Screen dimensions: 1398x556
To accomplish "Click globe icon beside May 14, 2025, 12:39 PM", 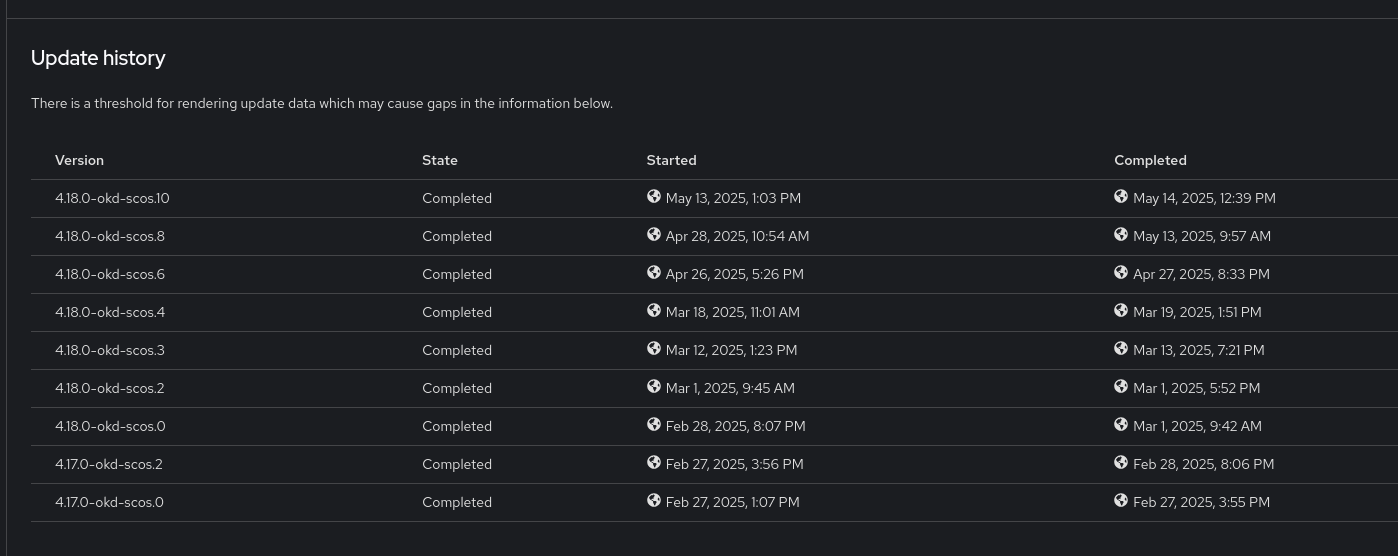I will click(x=1121, y=197).
